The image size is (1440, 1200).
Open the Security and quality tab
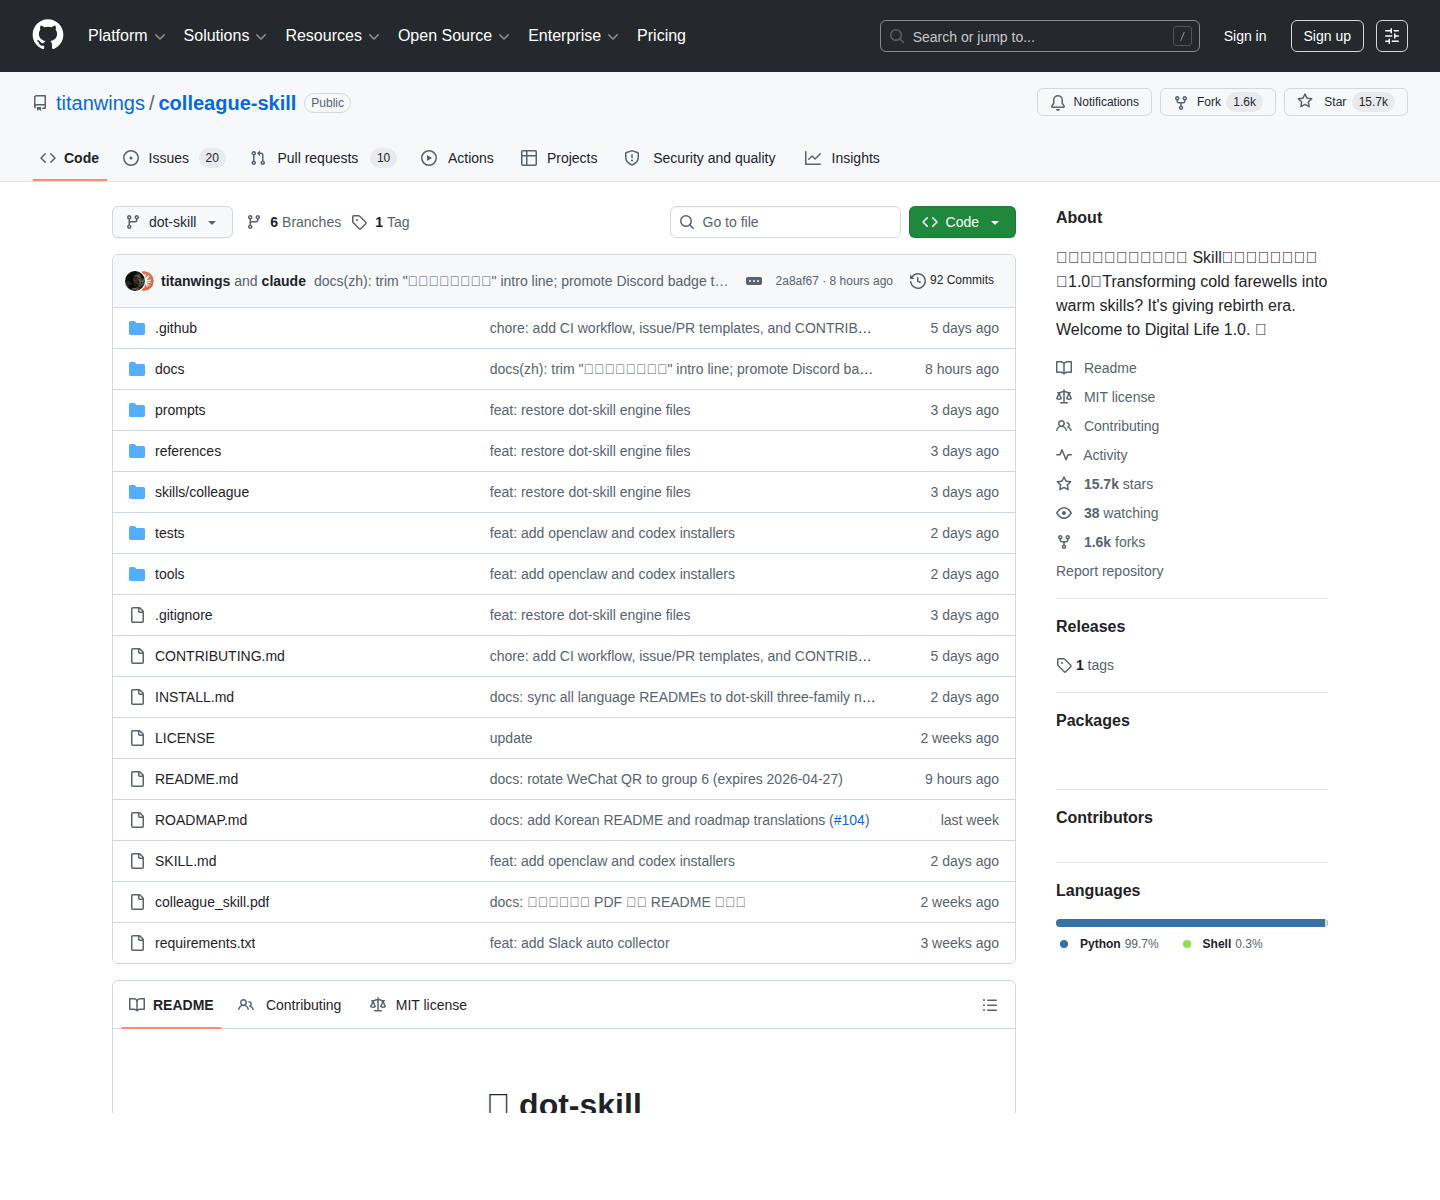click(x=700, y=158)
